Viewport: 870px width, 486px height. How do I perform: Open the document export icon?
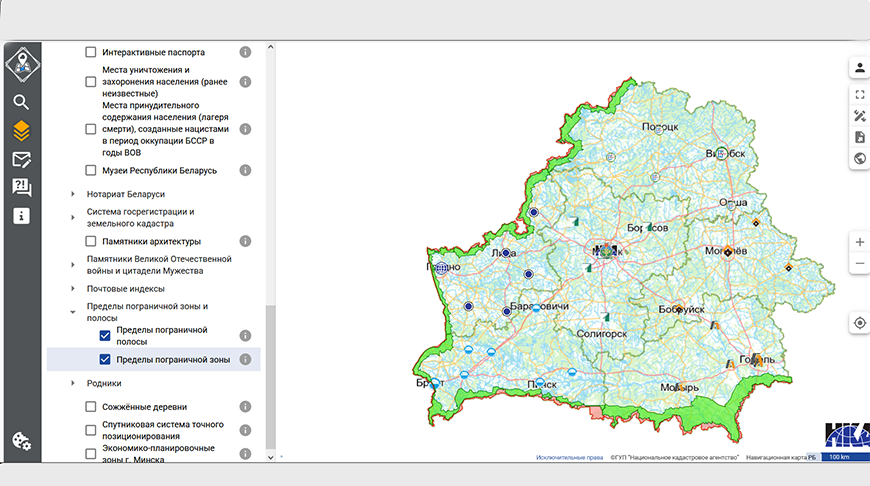tap(859, 137)
